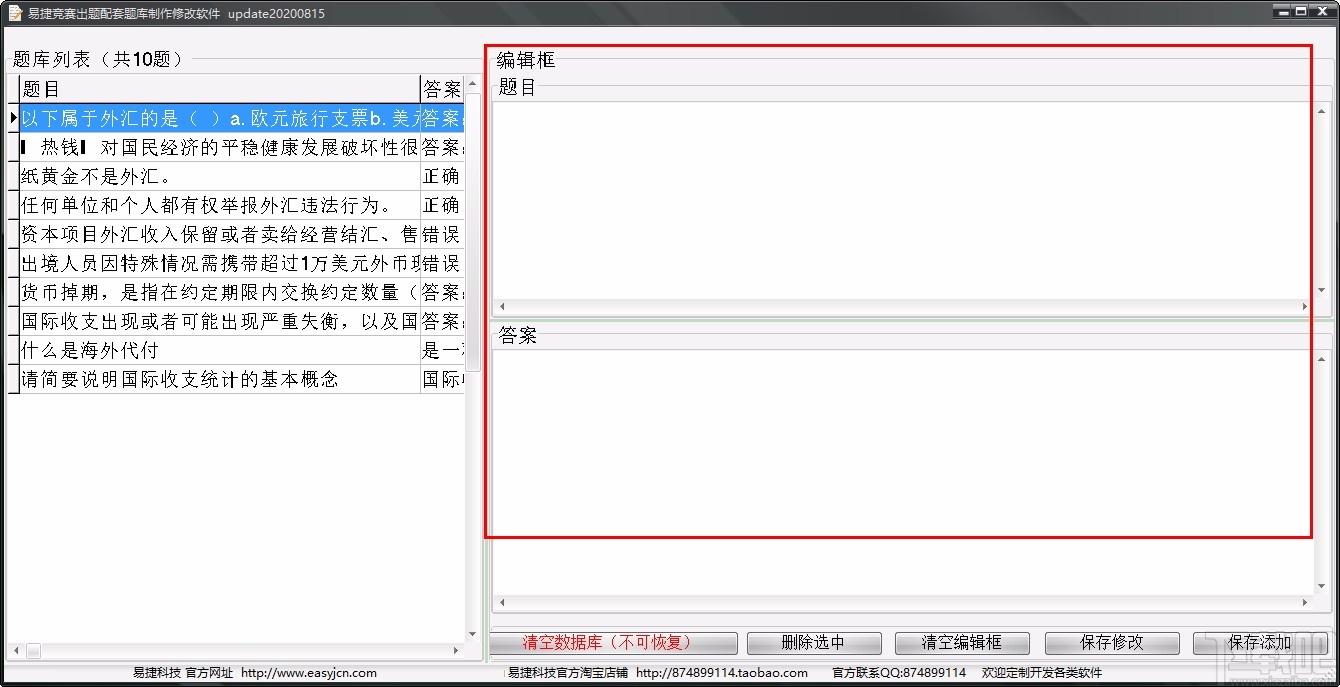Image resolution: width=1340 pixels, height=687 pixels.
Task: Click the 题目 column header
Action: point(200,89)
